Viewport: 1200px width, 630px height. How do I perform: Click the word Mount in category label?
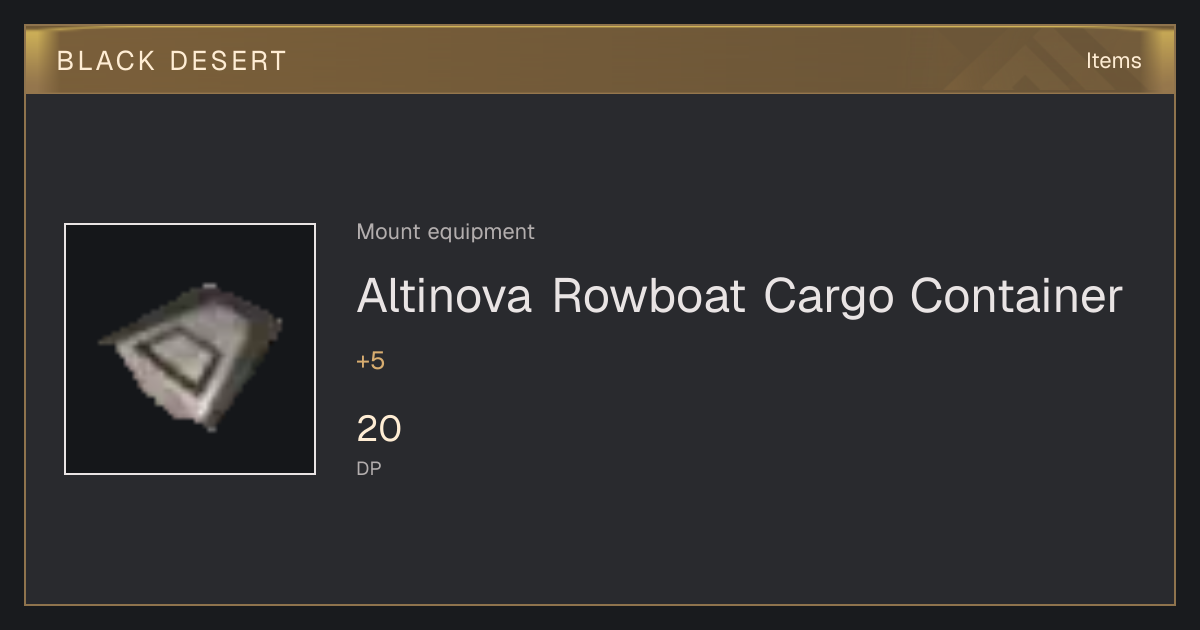pyautogui.click(x=388, y=232)
